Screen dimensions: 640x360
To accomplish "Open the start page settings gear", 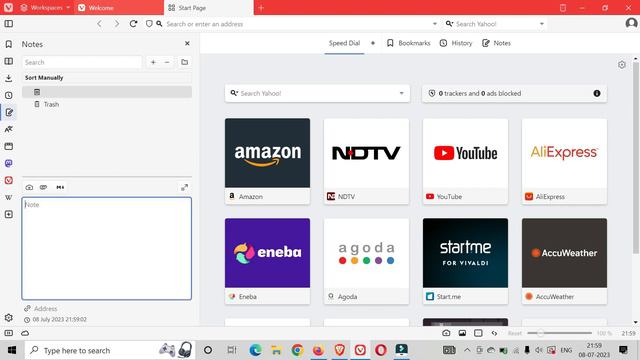I will (622, 65).
